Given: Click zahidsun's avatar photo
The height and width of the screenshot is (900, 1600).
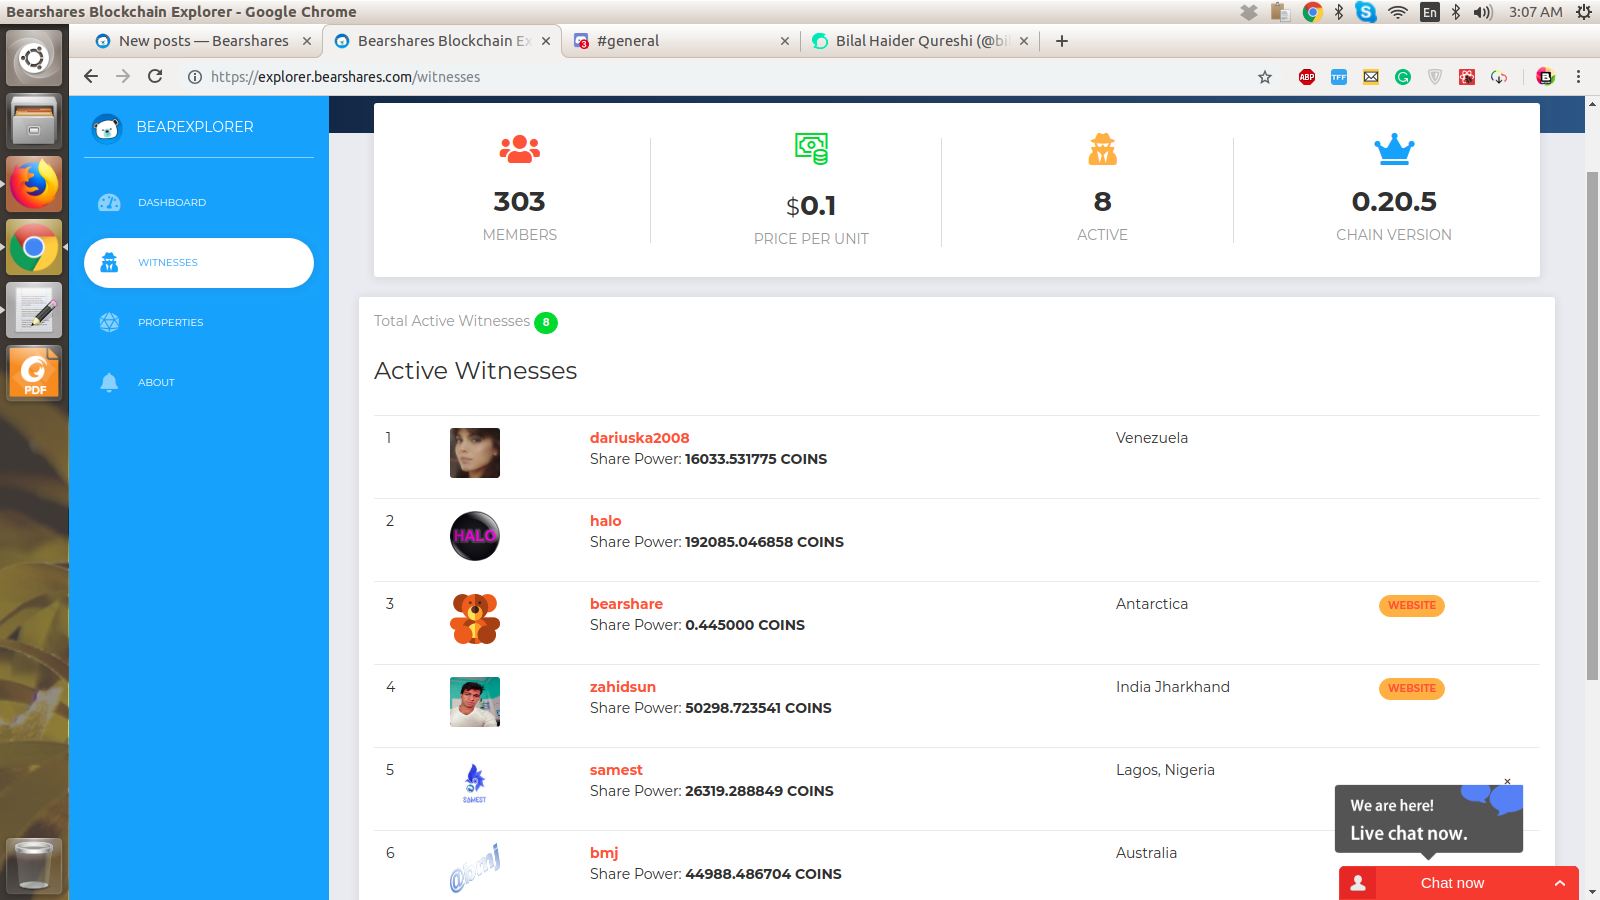Looking at the screenshot, I should (x=475, y=702).
